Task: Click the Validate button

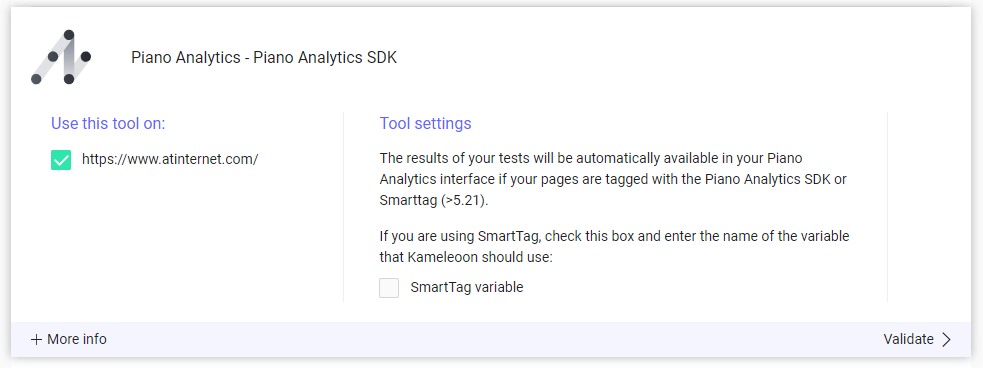Action: point(917,340)
